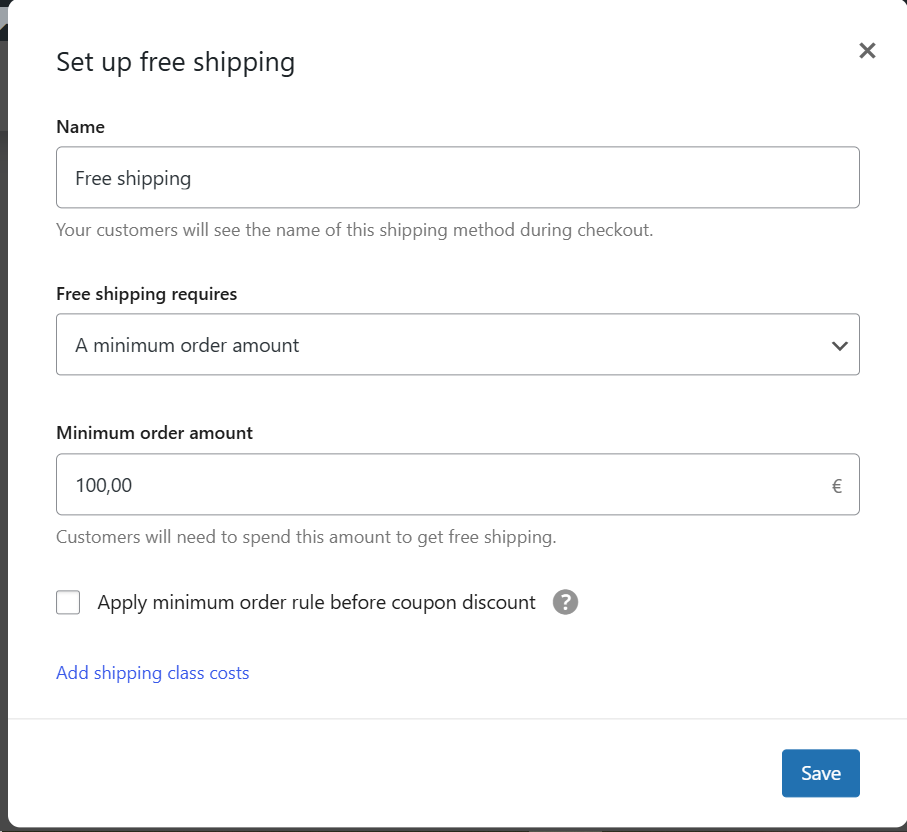Click the help icon beside coupon discount
Image resolution: width=907 pixels, height=832 pixels.
coord(566,602)
